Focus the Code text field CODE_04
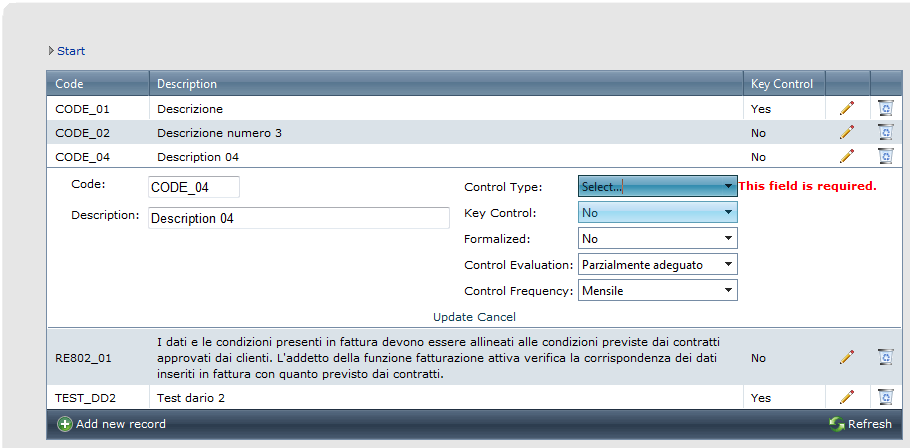 194,187
